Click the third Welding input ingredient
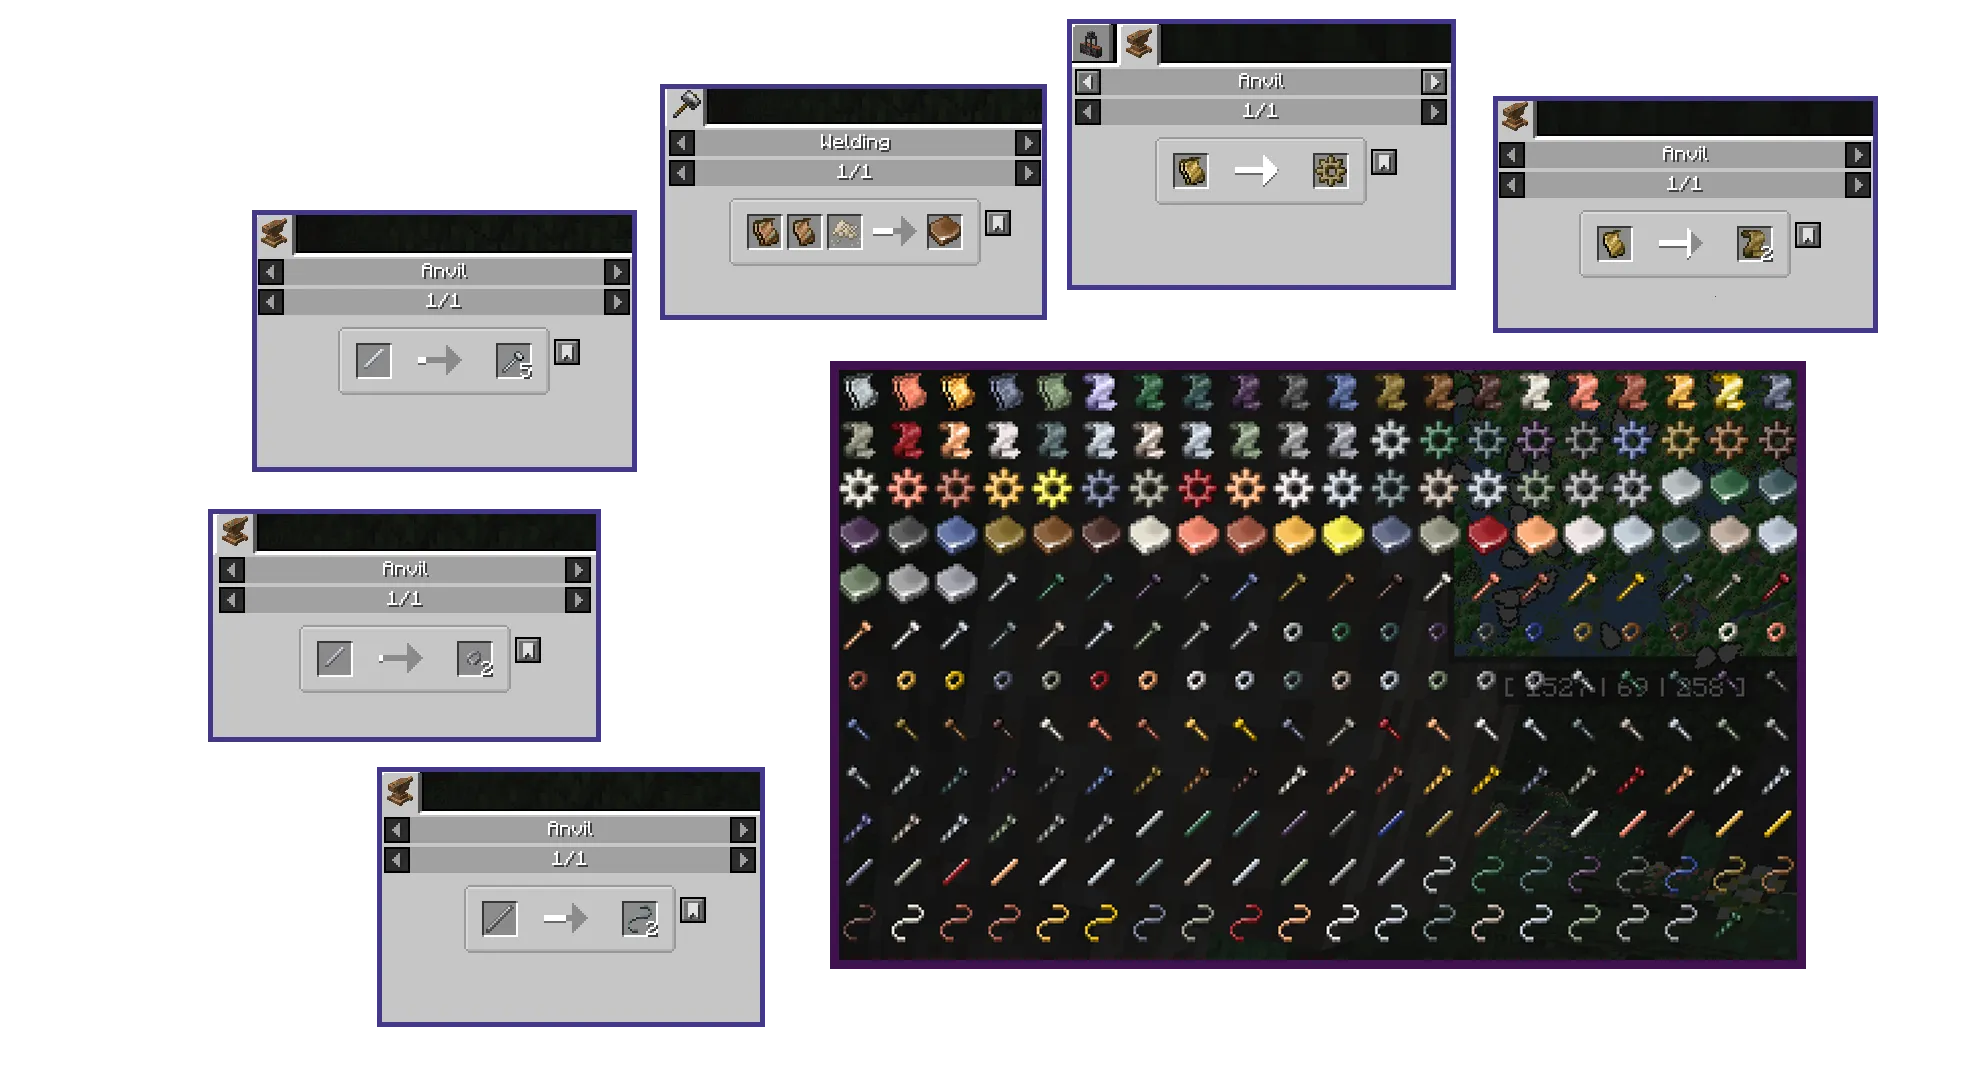Screen dimensions: 1980x1080 (x=844, y=232)
